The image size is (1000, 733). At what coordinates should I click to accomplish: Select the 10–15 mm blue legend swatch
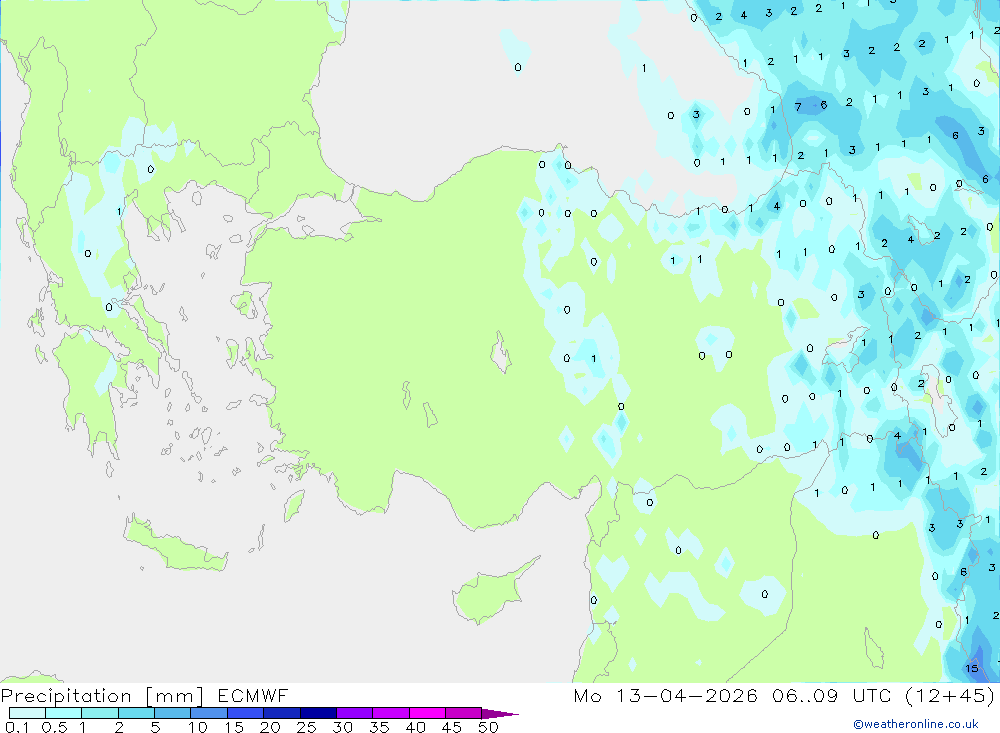pyautogui.click(x=209, y=713)
